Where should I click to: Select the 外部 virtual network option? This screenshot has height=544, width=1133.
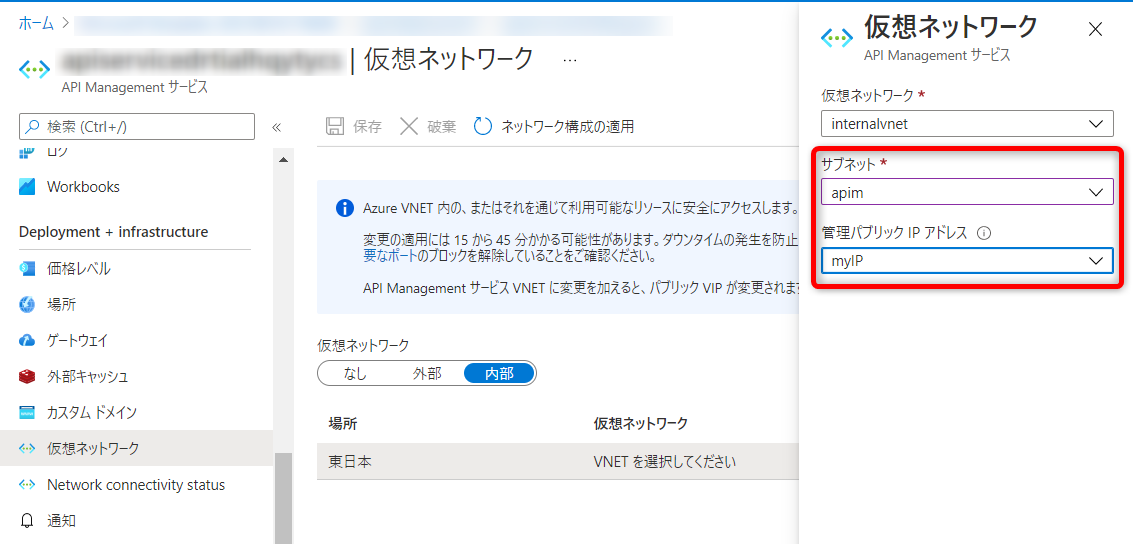point(426,374)
